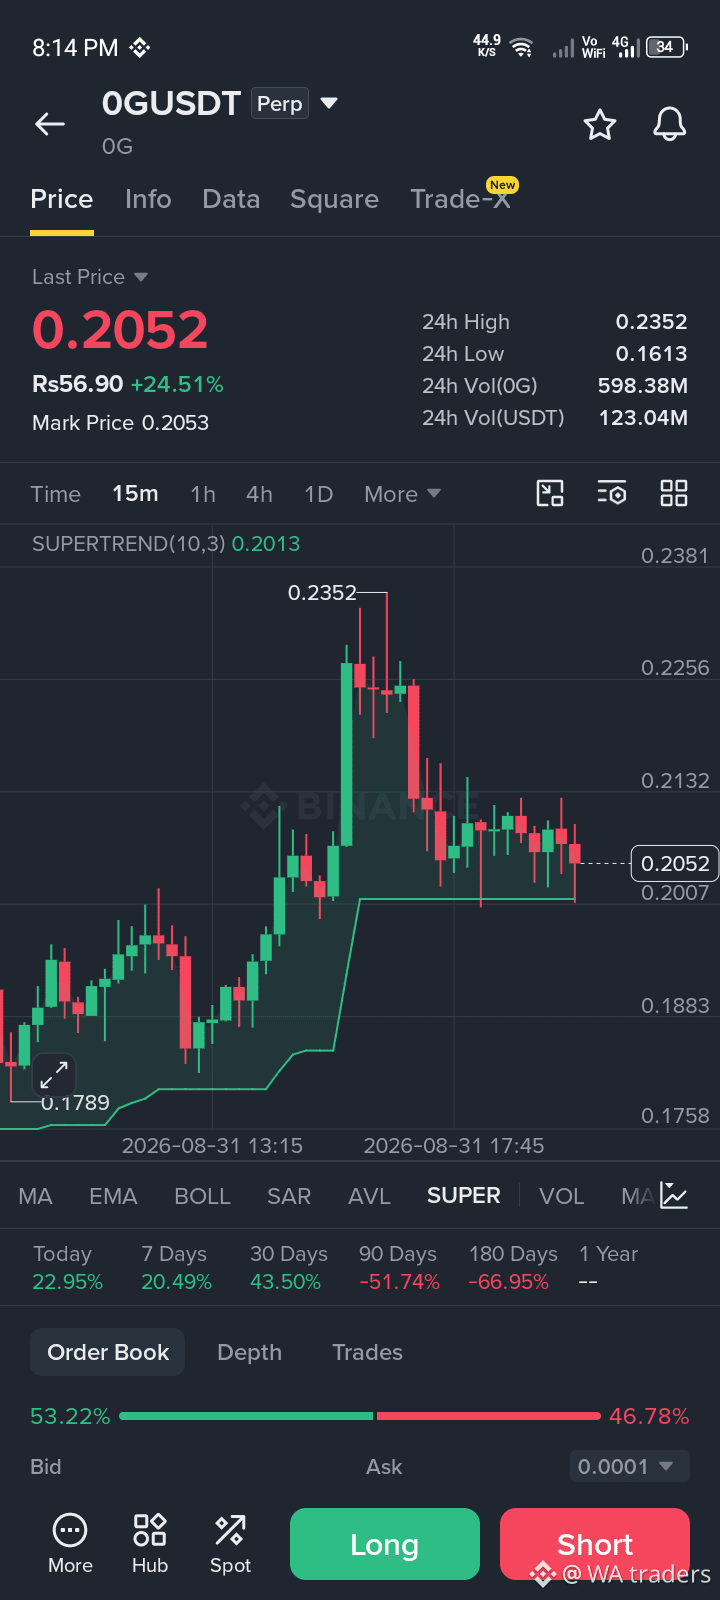Tap the Mark Price 0.2053 text
The height and width of the screenshot is (1600, 720).
(x=120, y=423)
